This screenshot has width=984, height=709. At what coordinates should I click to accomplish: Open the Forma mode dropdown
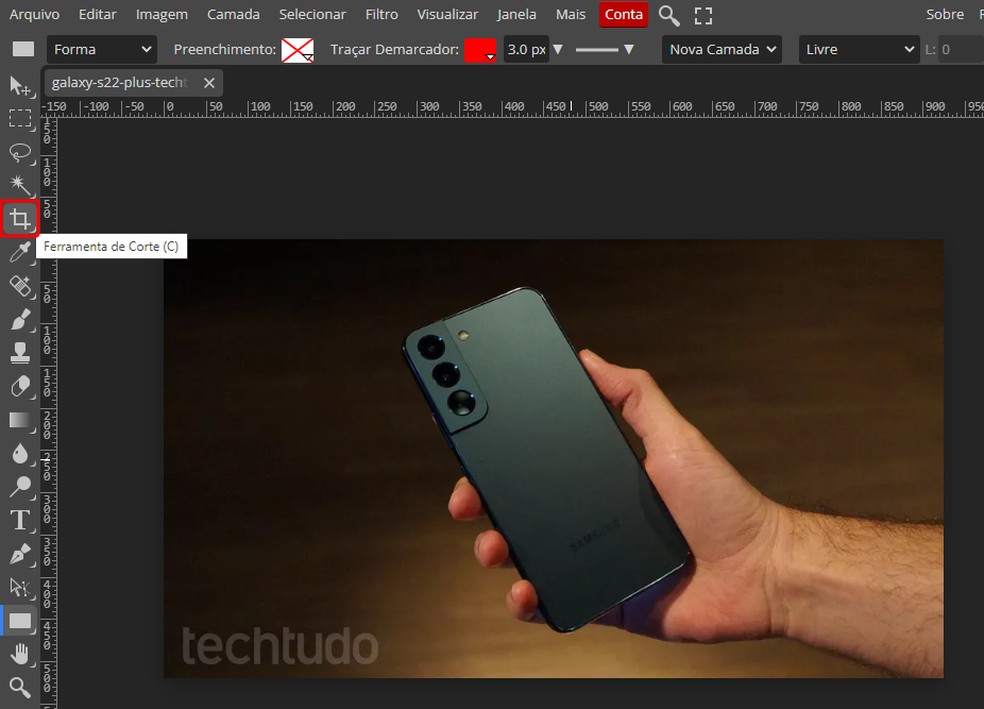pos(102,49)
